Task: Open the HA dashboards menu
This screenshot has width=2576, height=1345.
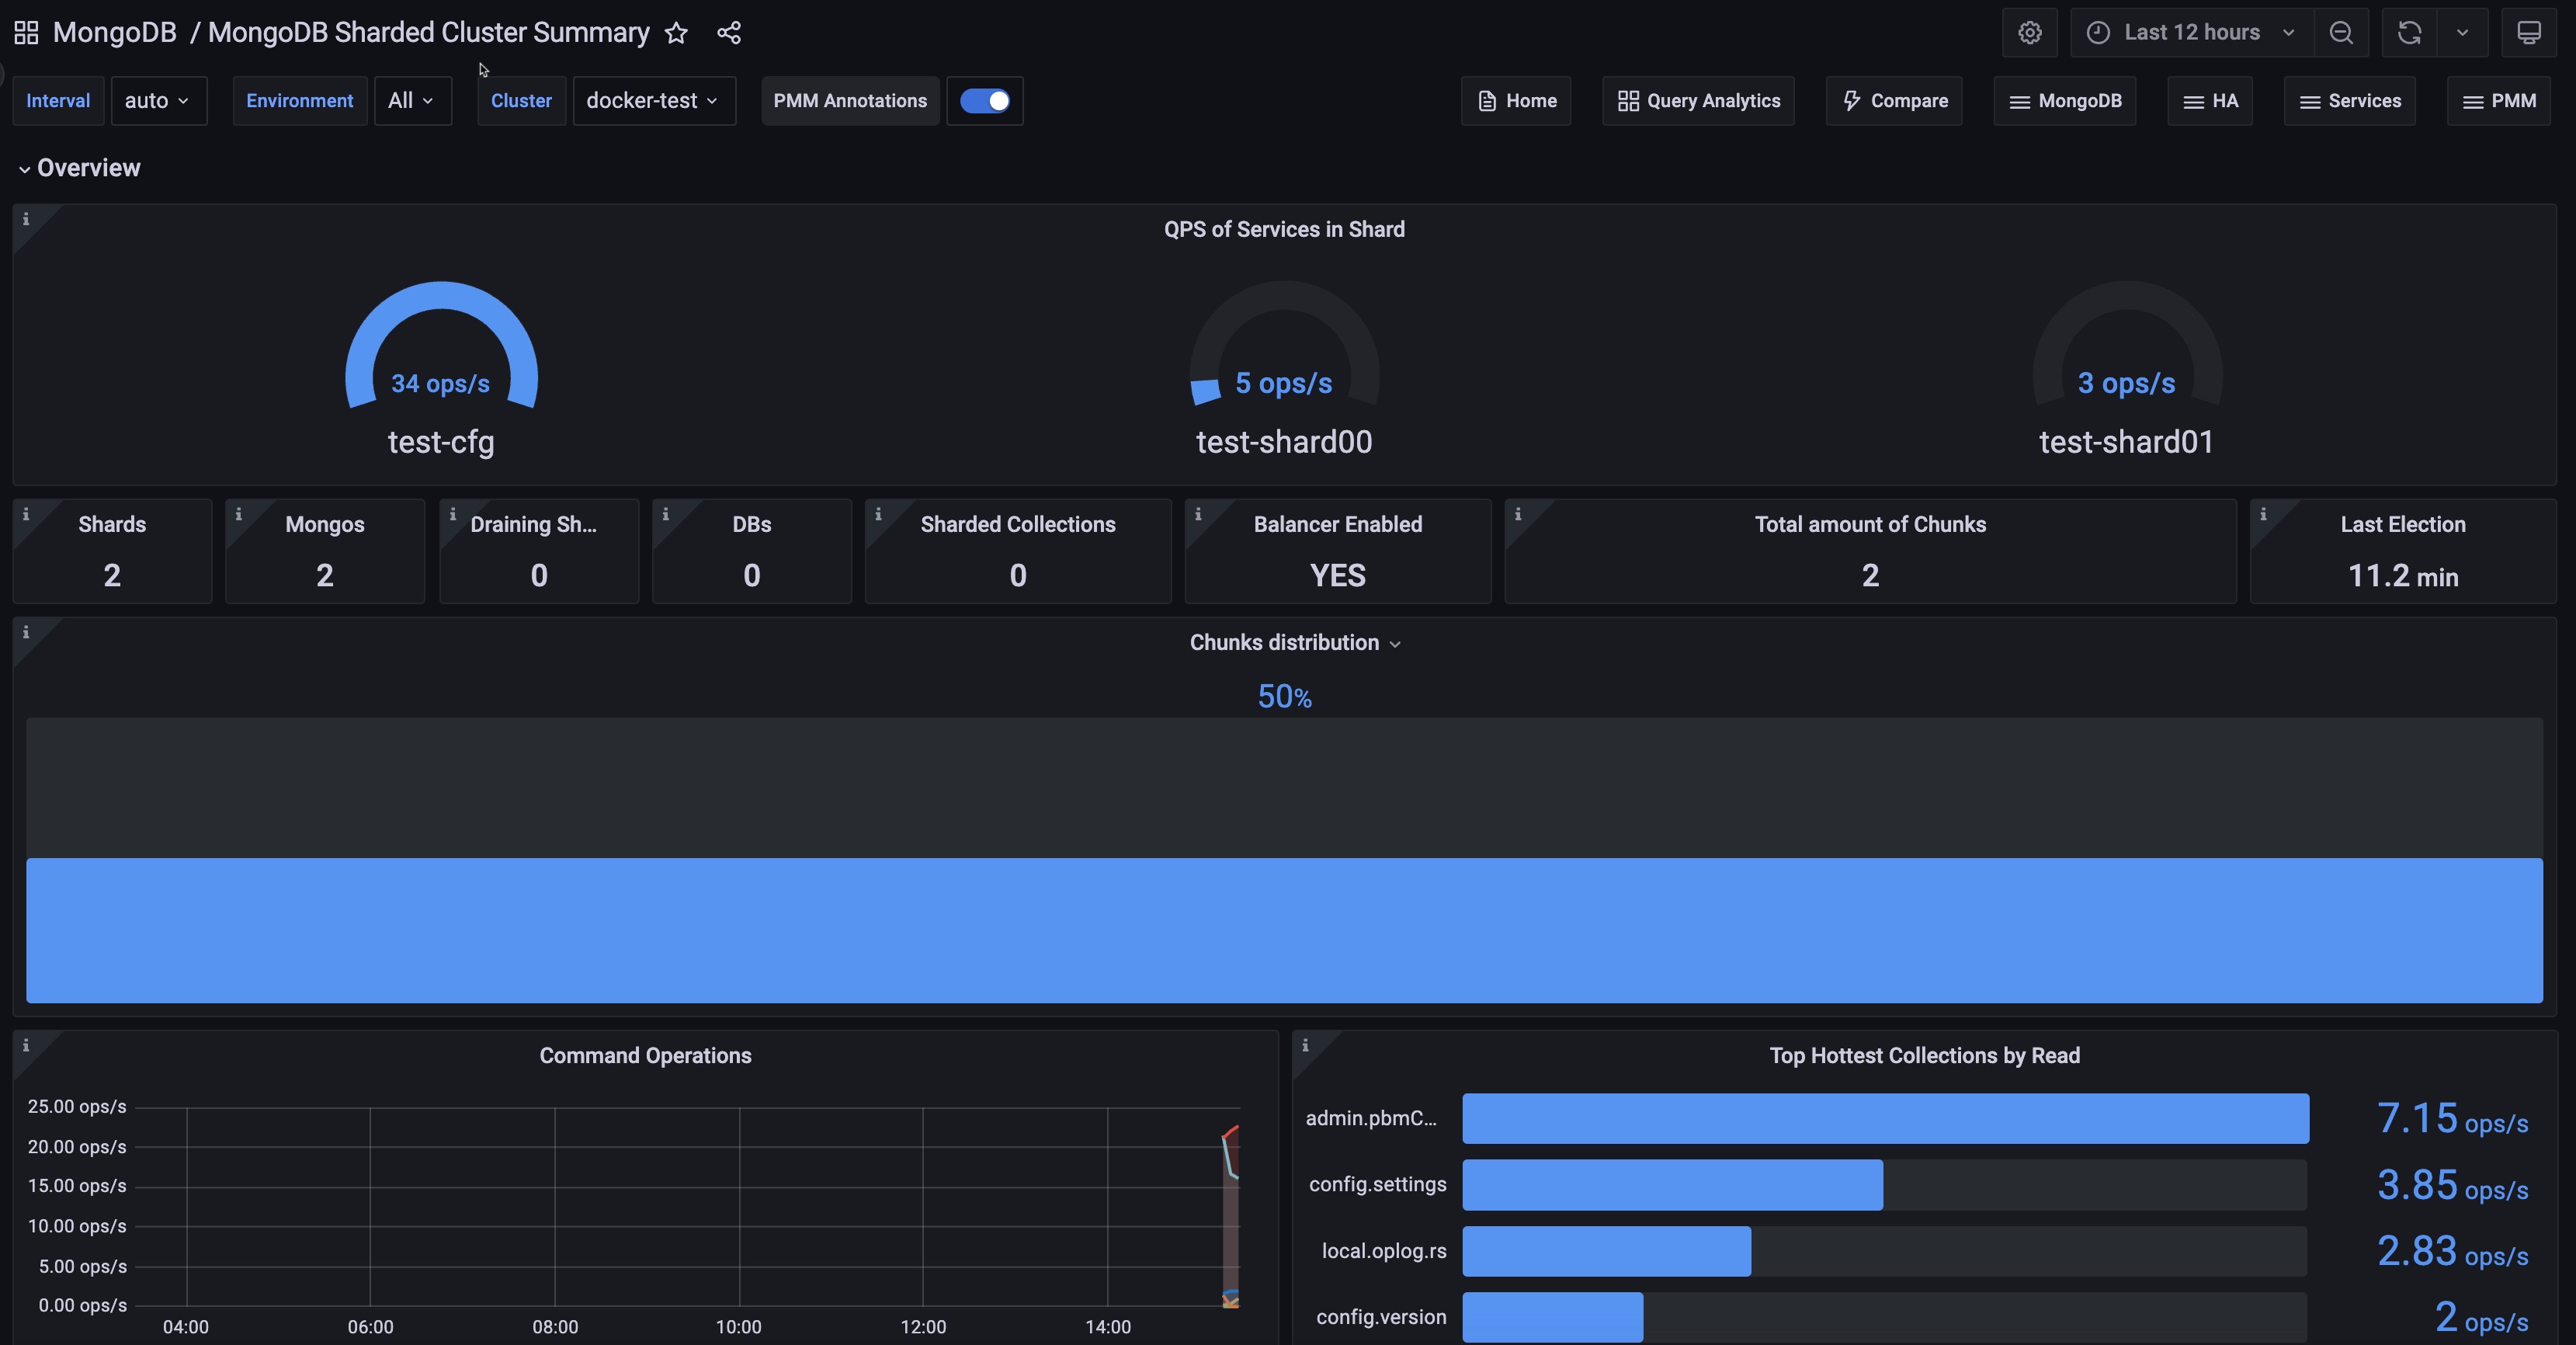Action: pyautogui.click(x=2210, y=101)
